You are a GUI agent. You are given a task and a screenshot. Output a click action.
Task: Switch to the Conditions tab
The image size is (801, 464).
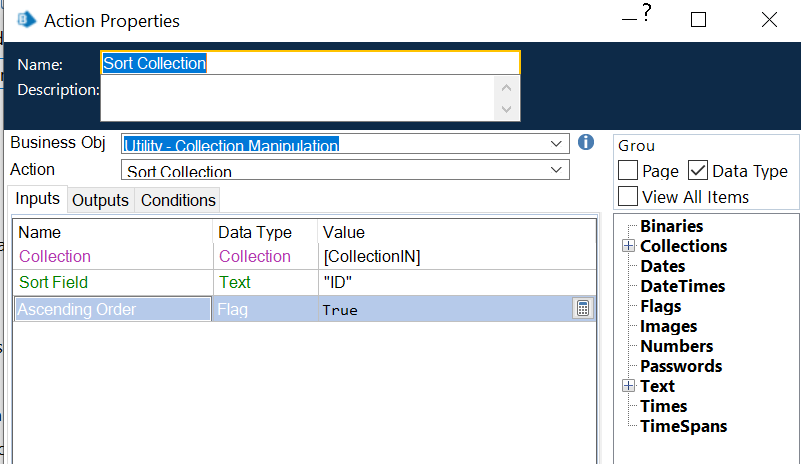[x=178, y=200]
